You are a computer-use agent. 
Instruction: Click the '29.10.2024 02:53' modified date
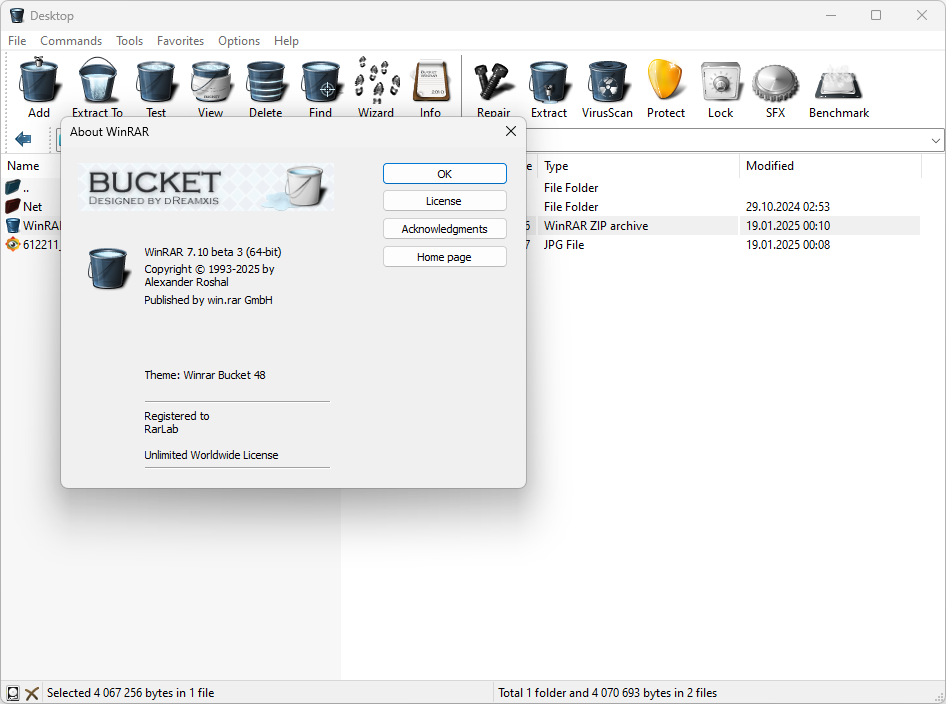coord(787,206)
